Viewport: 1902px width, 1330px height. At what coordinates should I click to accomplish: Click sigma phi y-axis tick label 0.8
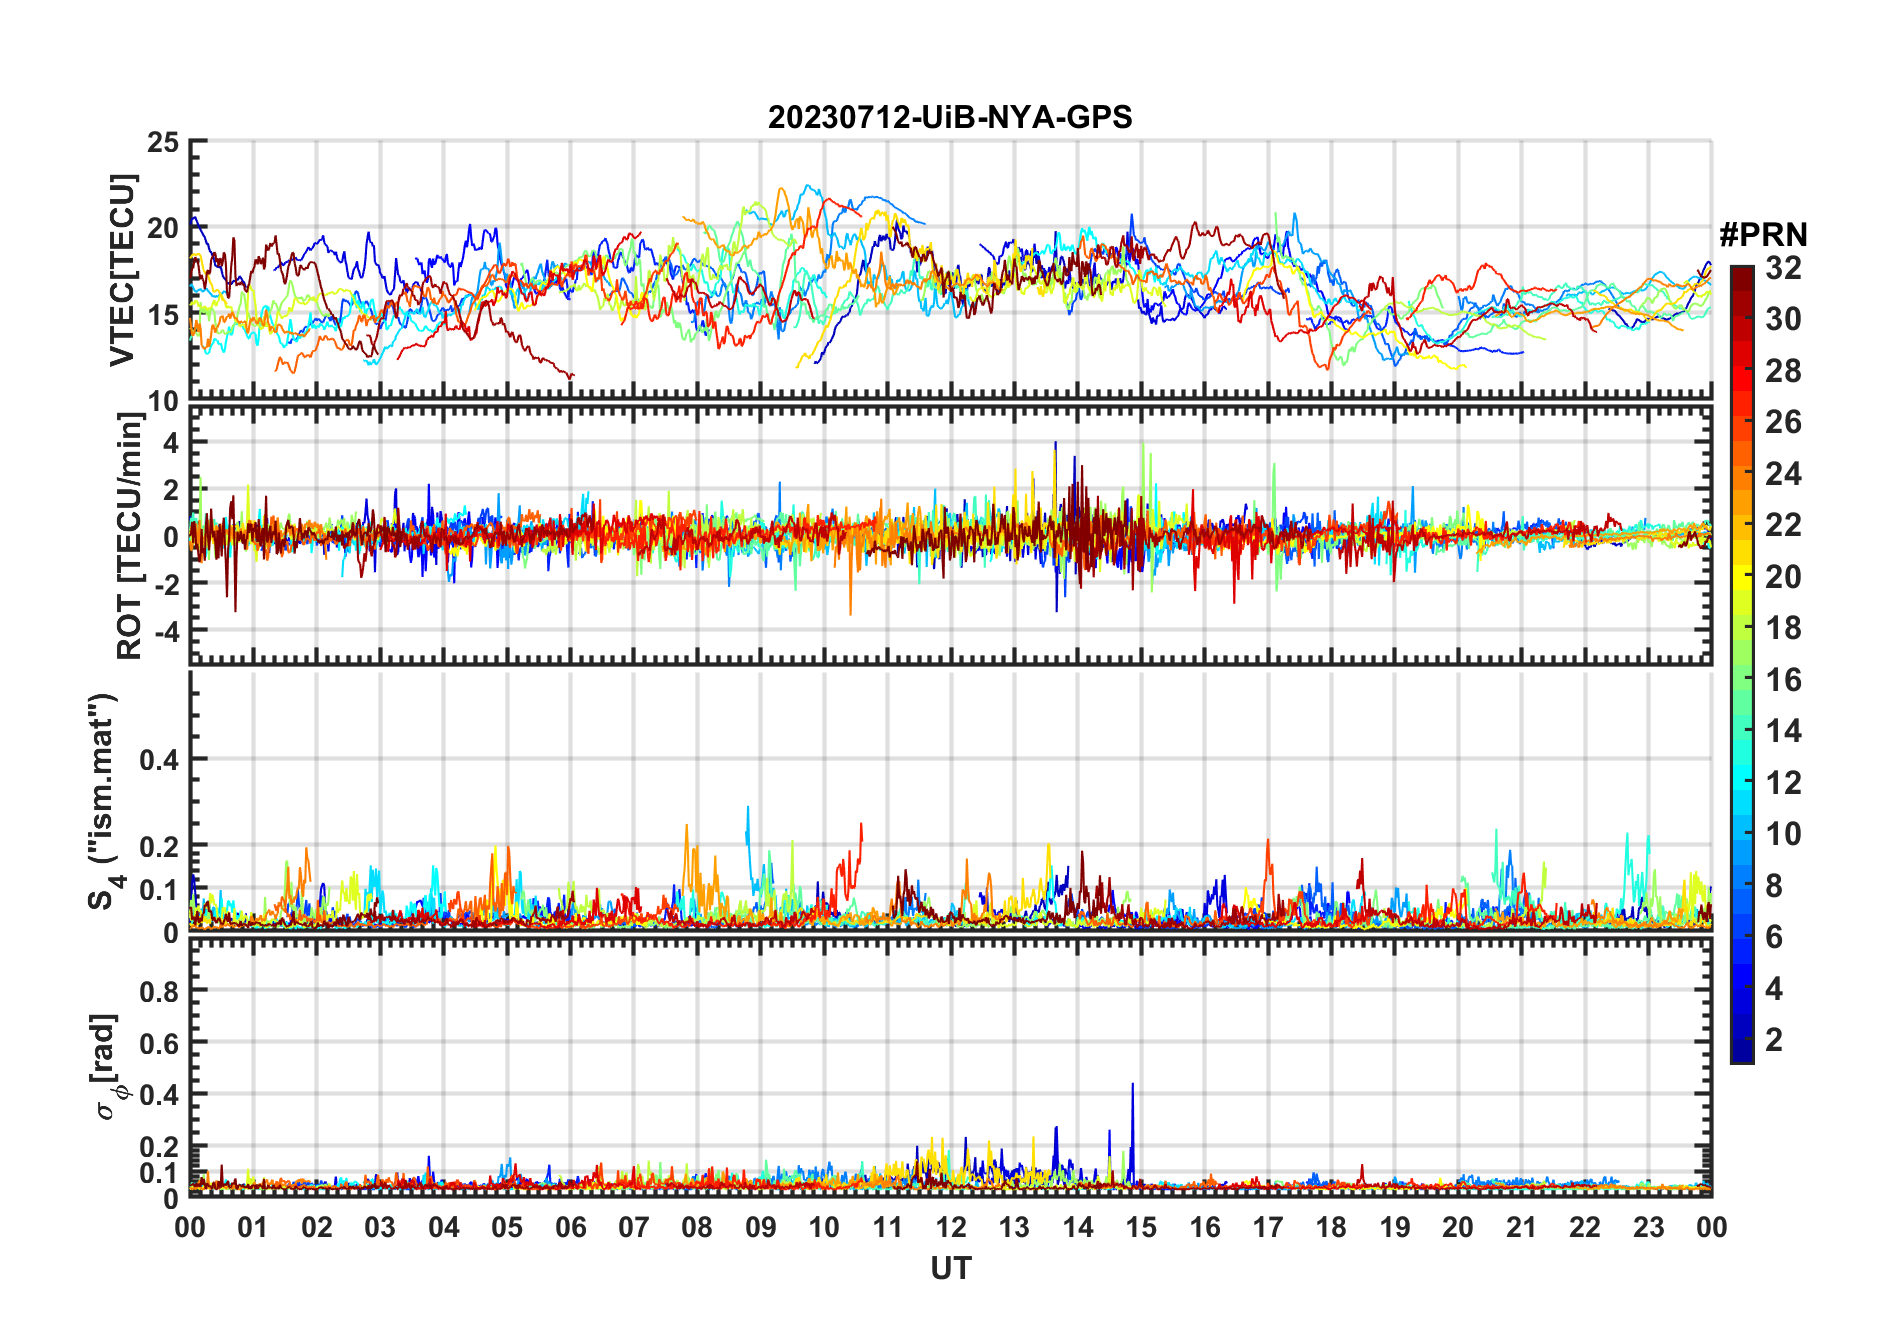click(x=160, y=992)
